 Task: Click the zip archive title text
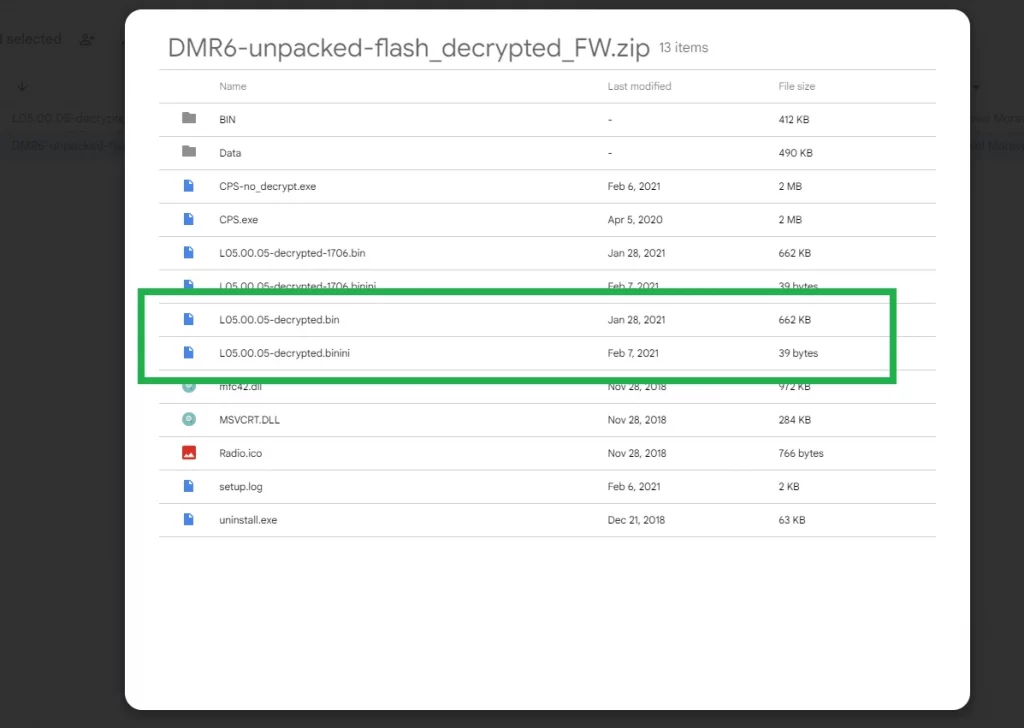[x=408, y=47]
